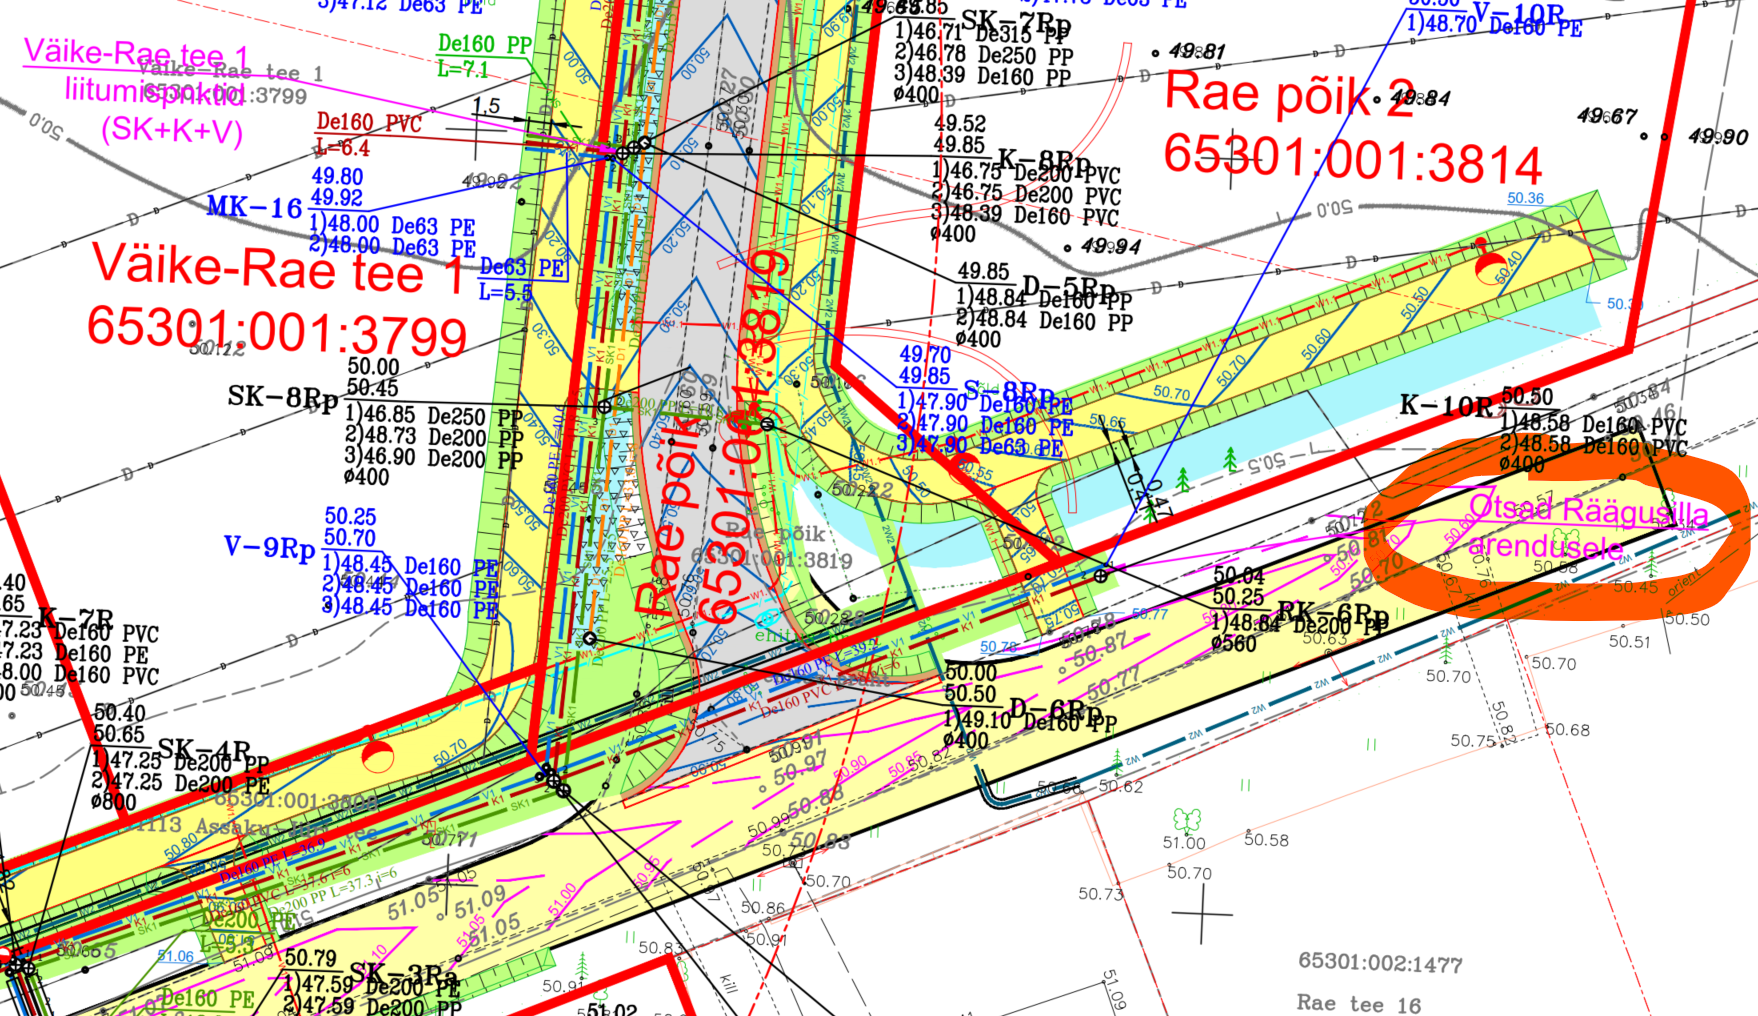Image resolution: width=1758 pixels, height=1016 pixels.
Task: Click the magenta 'Otsad Räägusilla arendusele' annotation
Action: (1588, 527)
